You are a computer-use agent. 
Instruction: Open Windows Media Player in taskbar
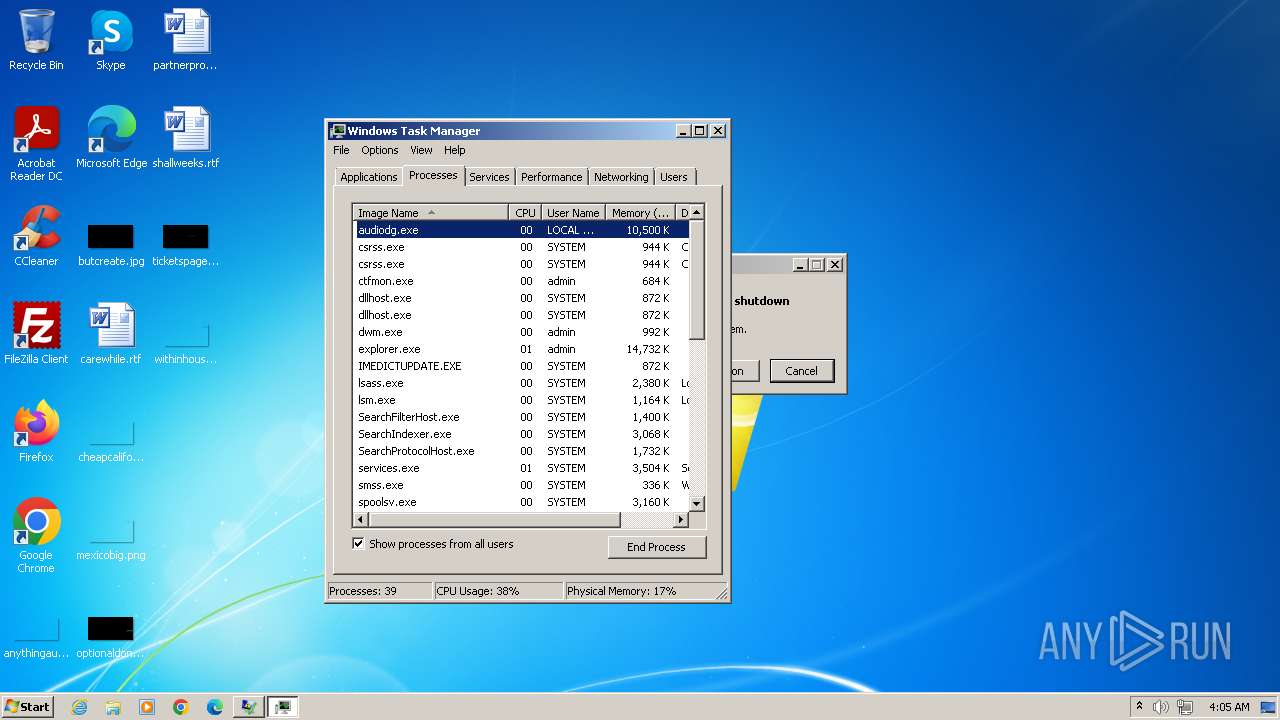tap(147, 707)
